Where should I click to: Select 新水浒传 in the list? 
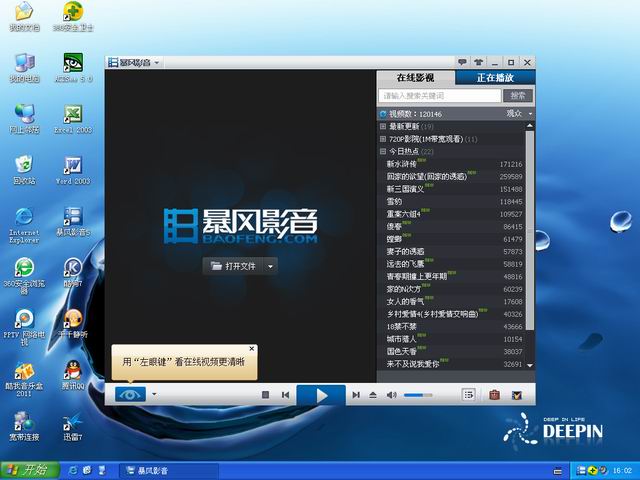pyautogui.click(x=452, y=164)
